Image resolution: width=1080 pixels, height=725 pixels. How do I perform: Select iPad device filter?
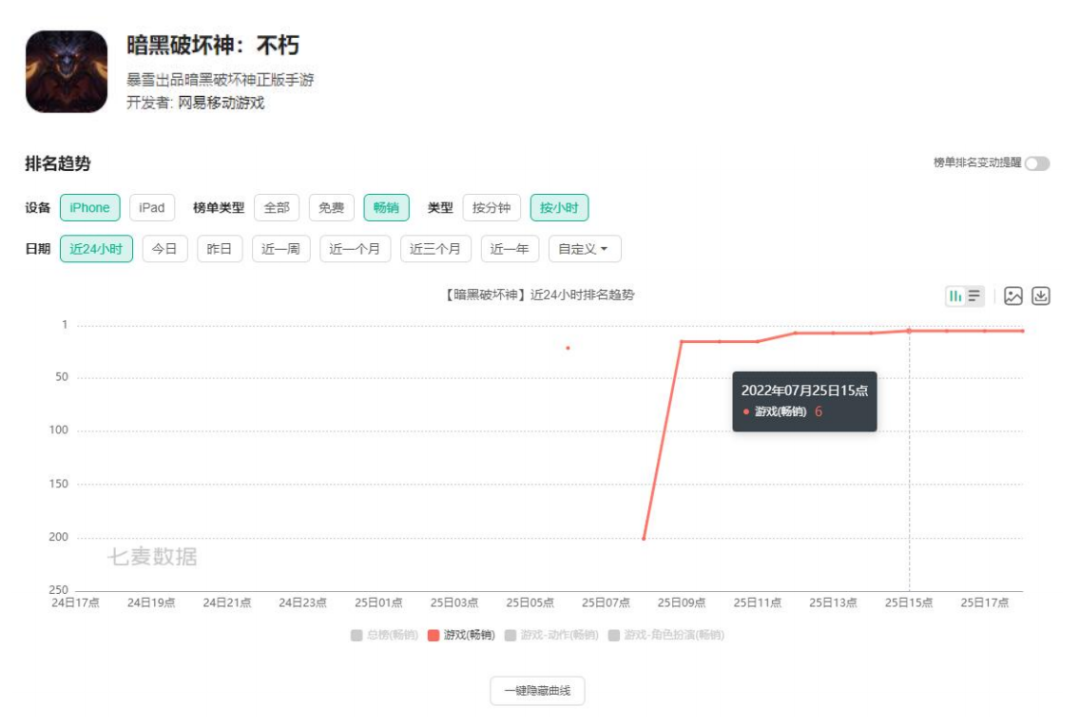point(152,208)
